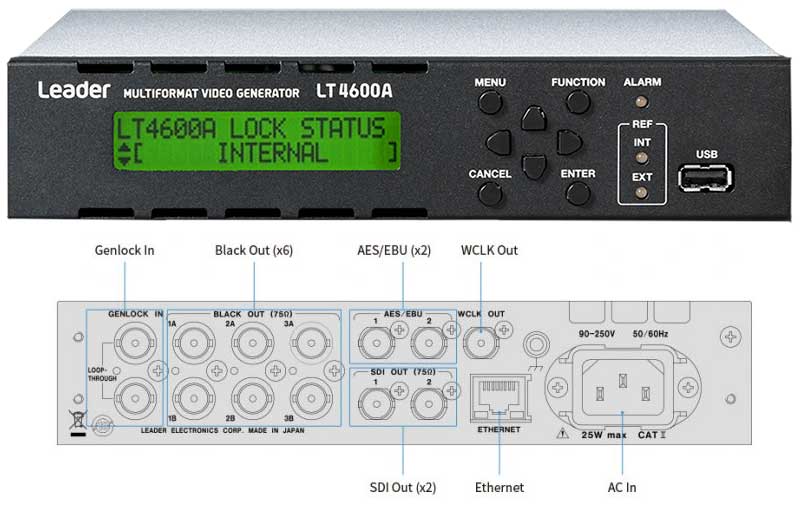Click the Black Out 3A BNC connector
This screenshot has height=506, width=800.
point(311,344)
